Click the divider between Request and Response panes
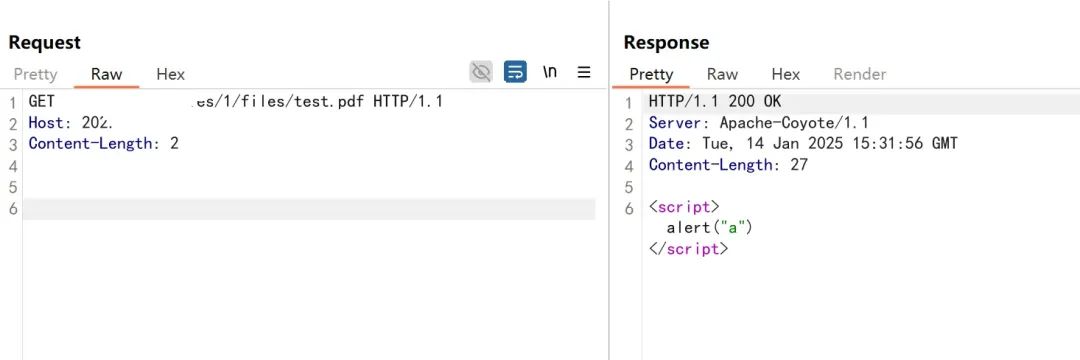Screen dimensions: 1080x360 coord(609,180)
